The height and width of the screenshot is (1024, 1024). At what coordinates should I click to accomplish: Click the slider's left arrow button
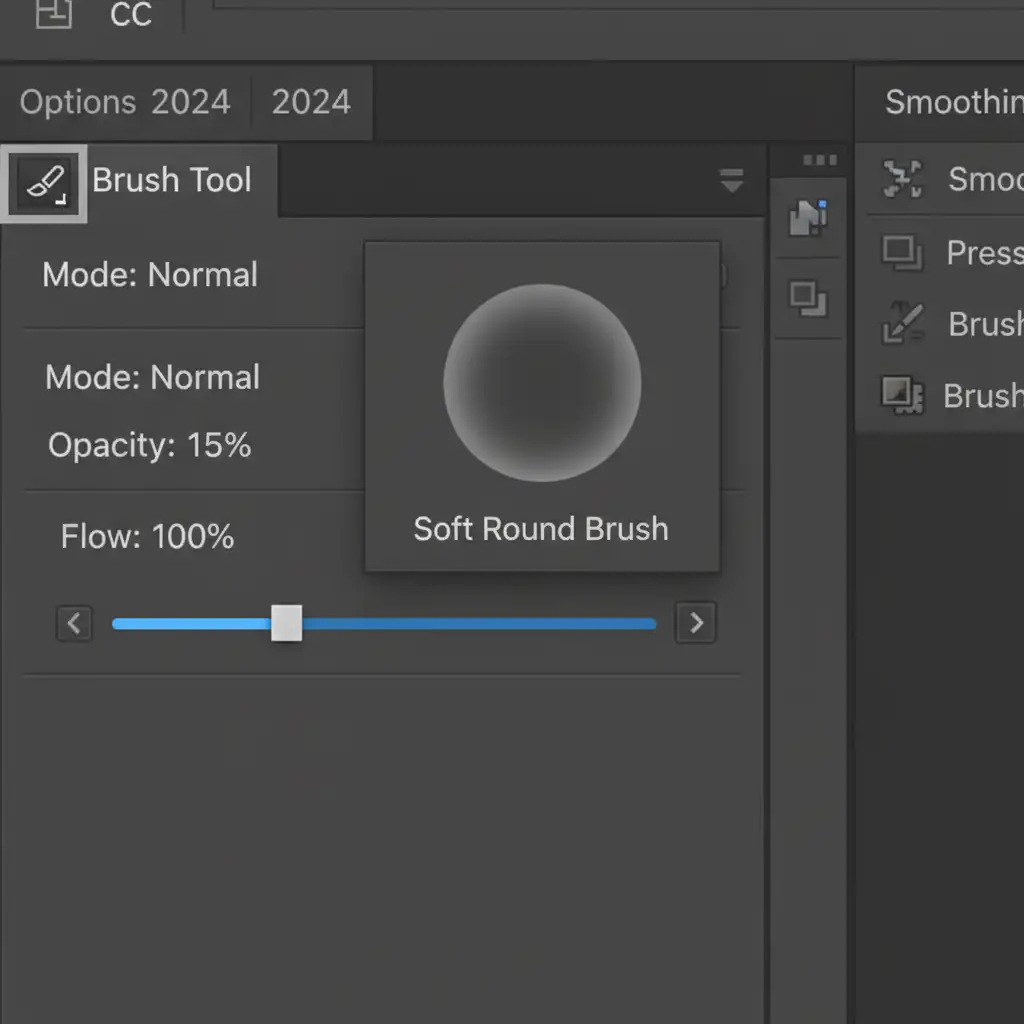click(73, 624)
